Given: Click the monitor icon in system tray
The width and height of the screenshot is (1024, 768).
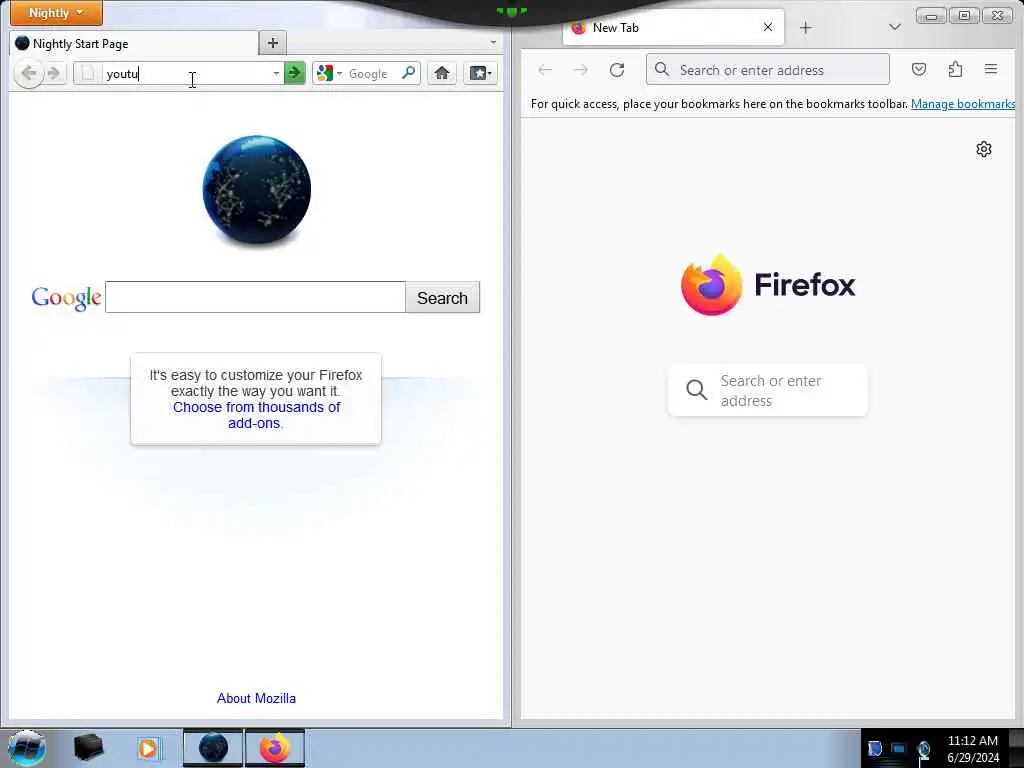Looking at the screenshot, I should point(899,748).
